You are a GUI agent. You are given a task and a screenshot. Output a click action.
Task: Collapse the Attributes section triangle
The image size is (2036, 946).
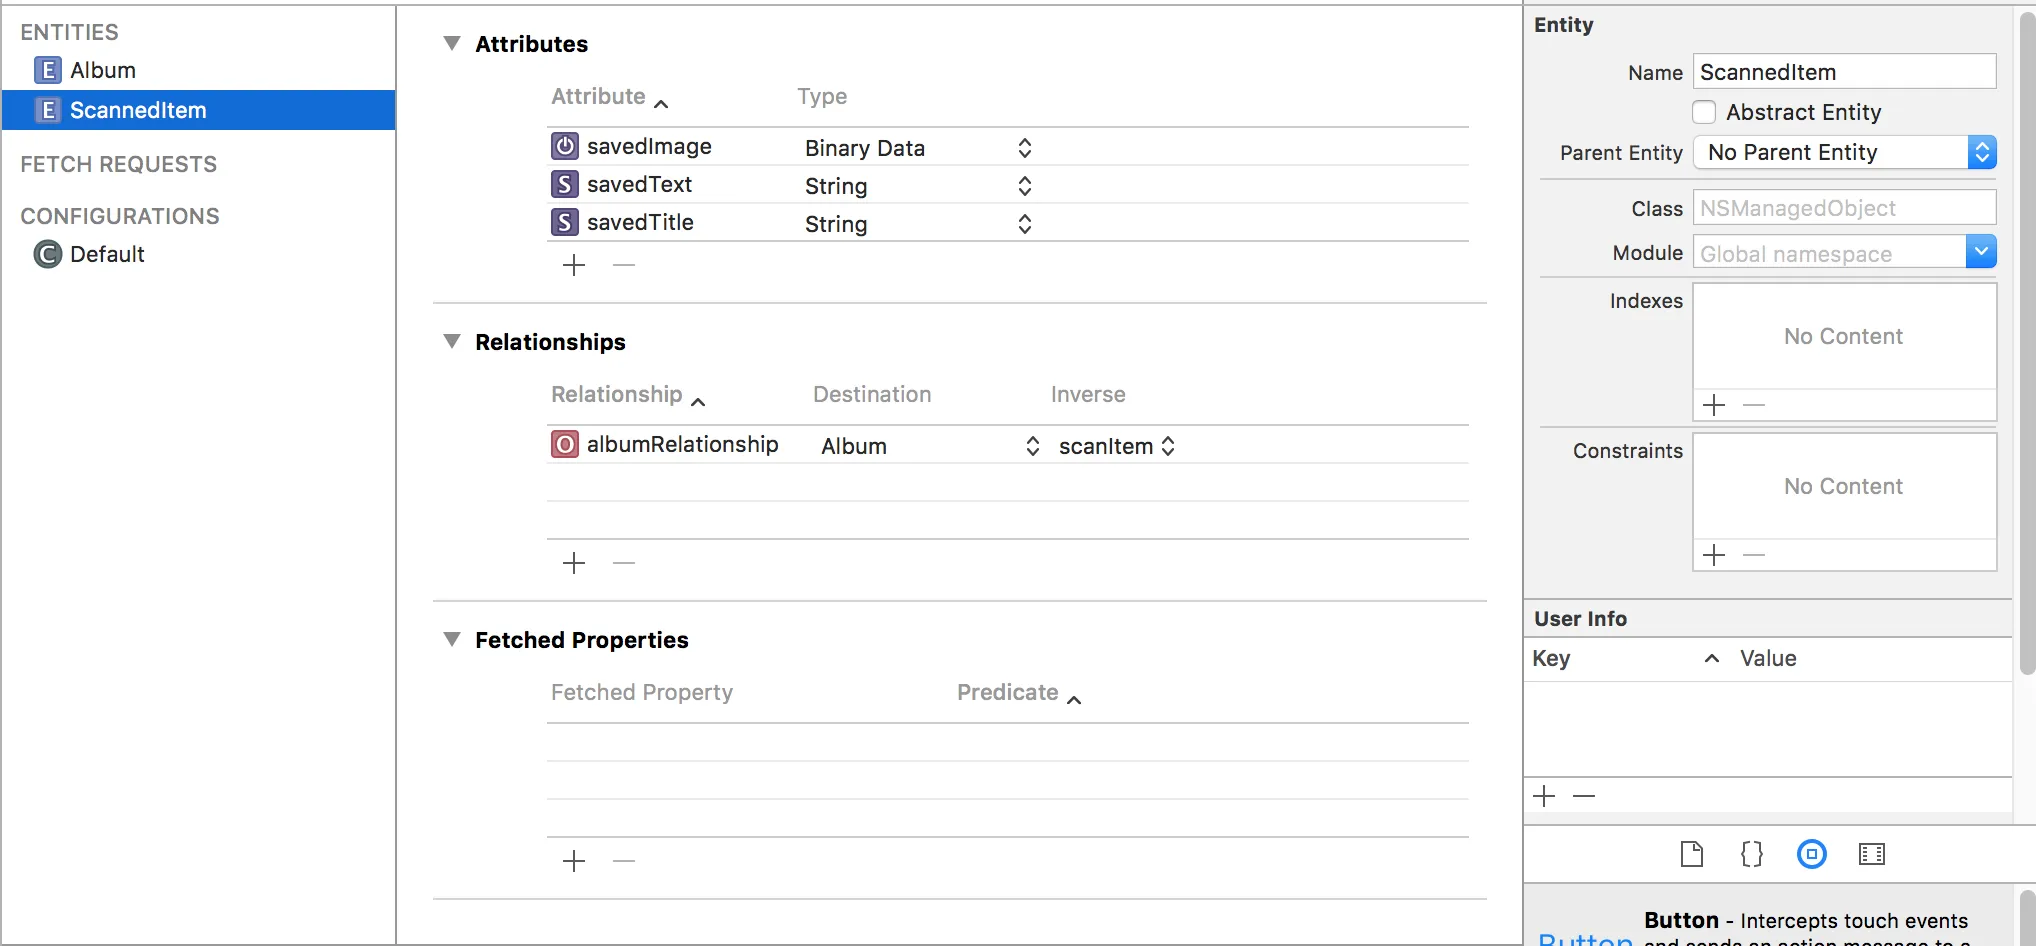coord(452,43)
